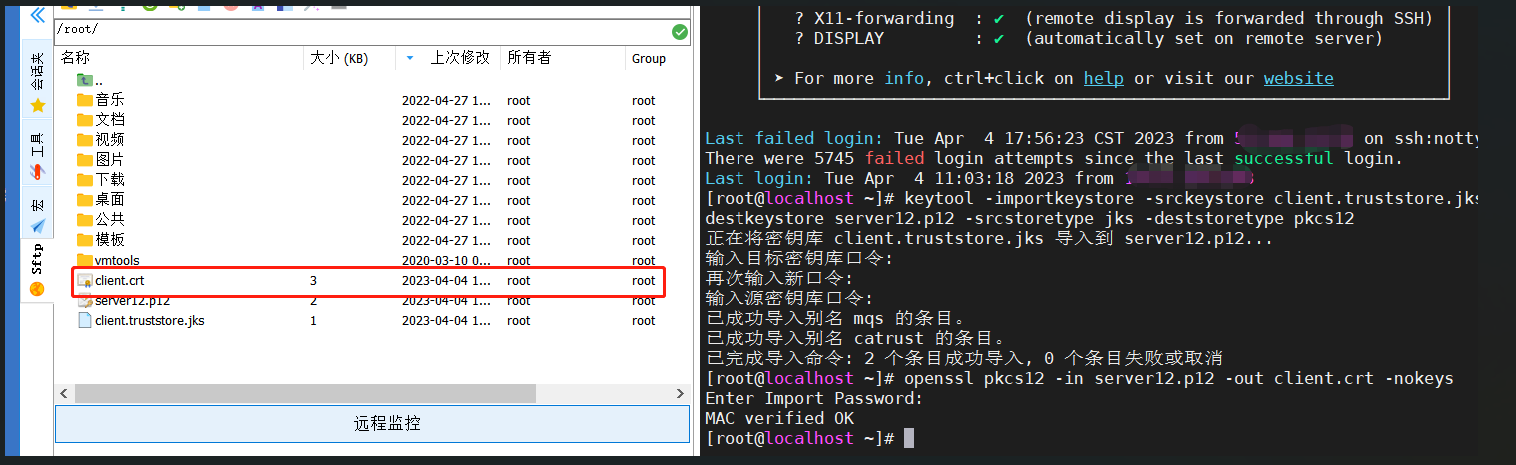Switch to the Sftp side tab
This screenshot has width=1516, height=465.
pos(38,270)
